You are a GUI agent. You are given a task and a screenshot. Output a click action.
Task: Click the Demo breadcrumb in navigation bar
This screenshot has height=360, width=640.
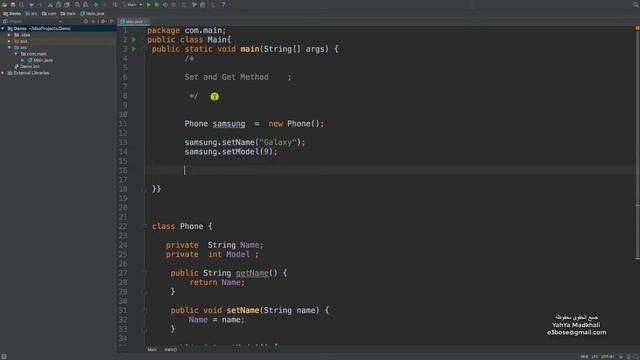click(12, 13)
